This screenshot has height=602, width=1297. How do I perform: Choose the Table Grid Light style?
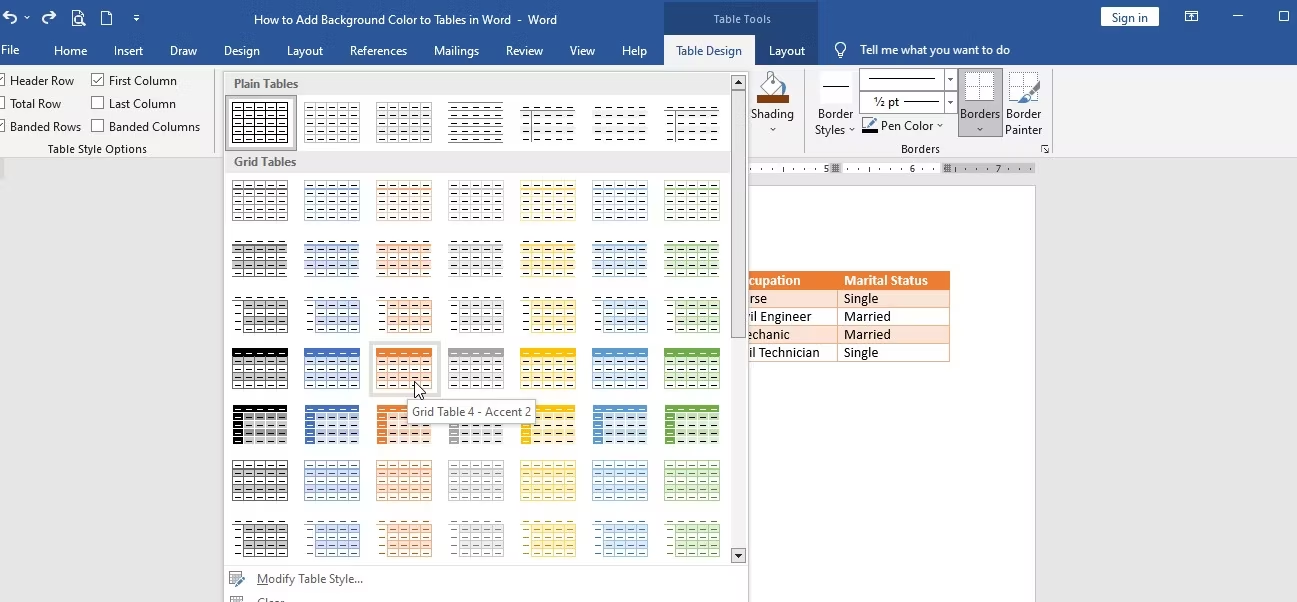[x=332, y=122]
